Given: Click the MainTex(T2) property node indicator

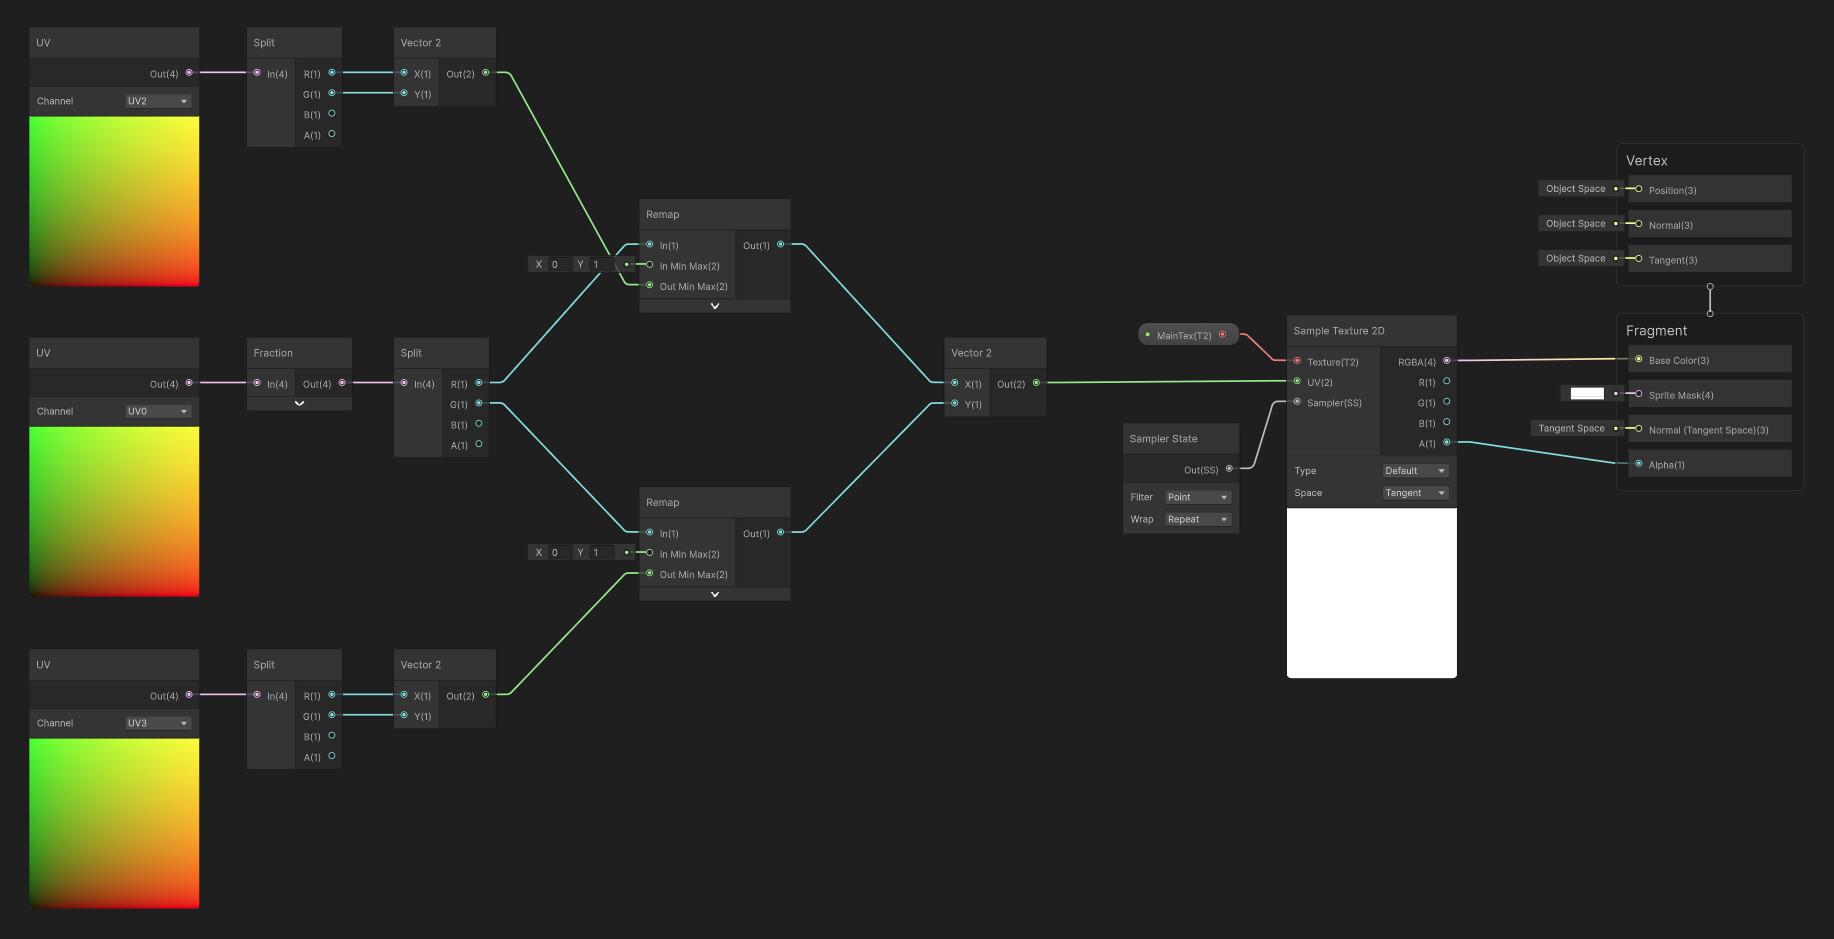Looking at the screenshot, I should (1147, 334).
